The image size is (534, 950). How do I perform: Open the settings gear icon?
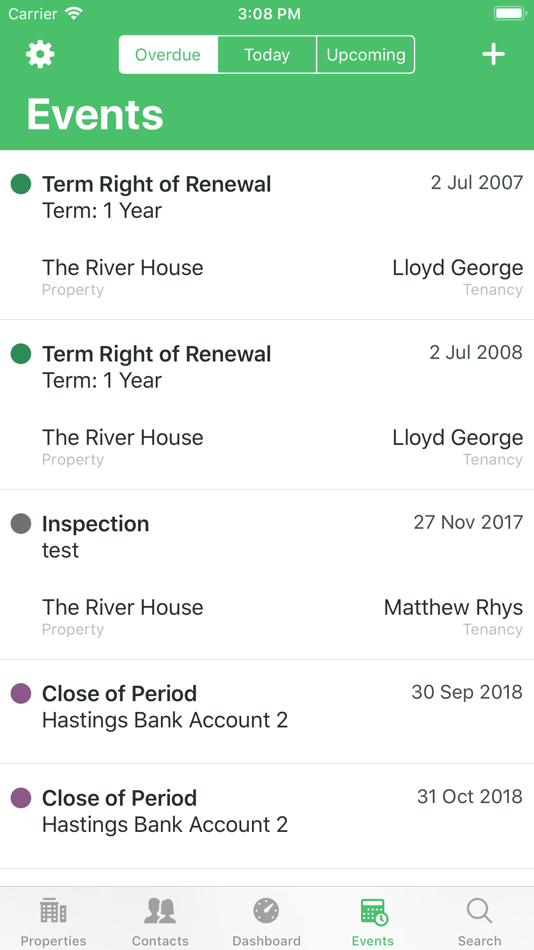pyautogui.click(x=40, y=55)
